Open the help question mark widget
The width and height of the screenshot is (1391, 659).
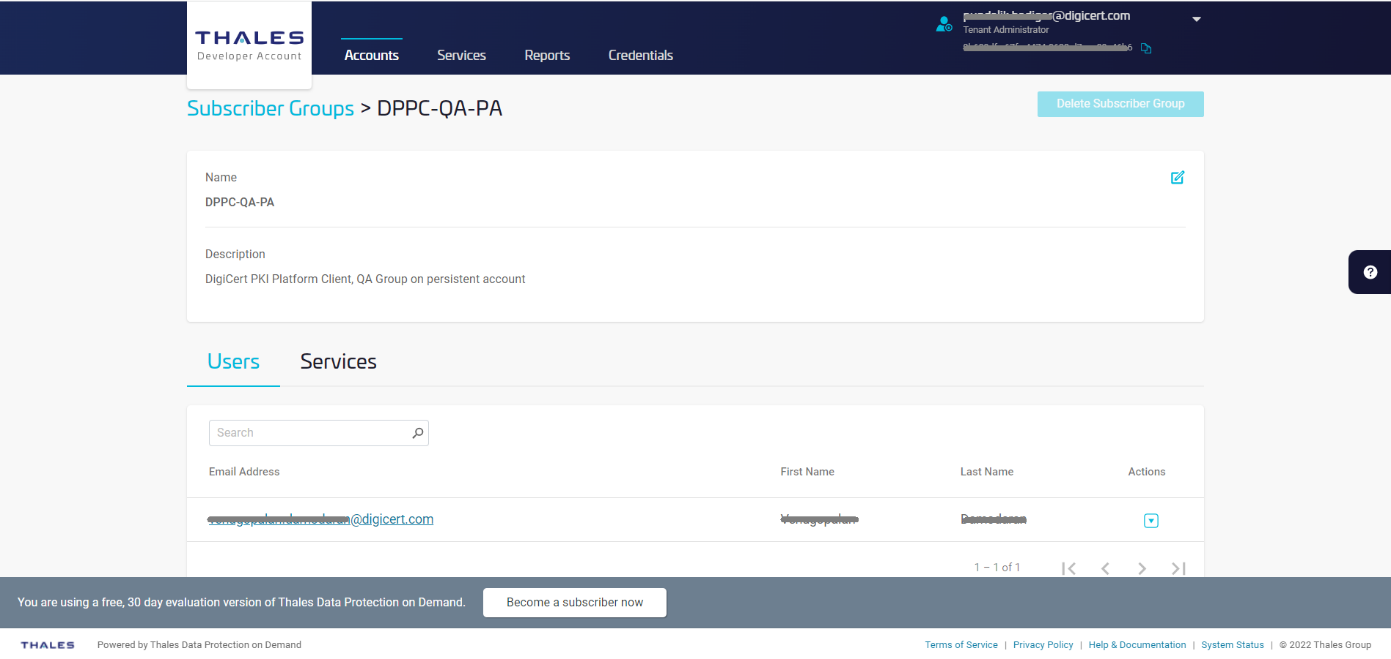pos(1370,272)
